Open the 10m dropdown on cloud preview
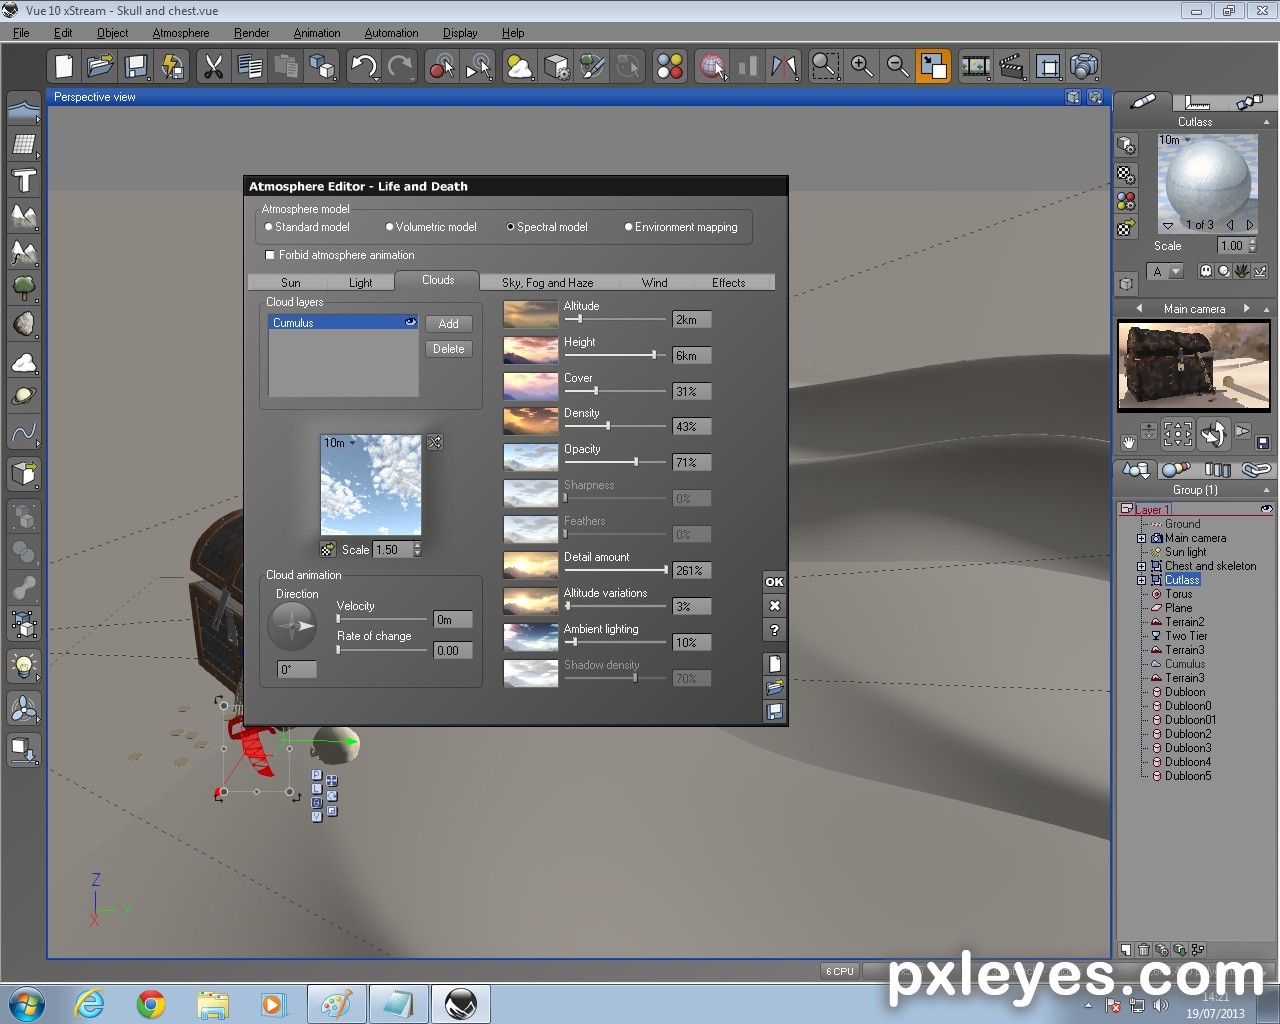 pyautogui.click(x=340, y=443)
